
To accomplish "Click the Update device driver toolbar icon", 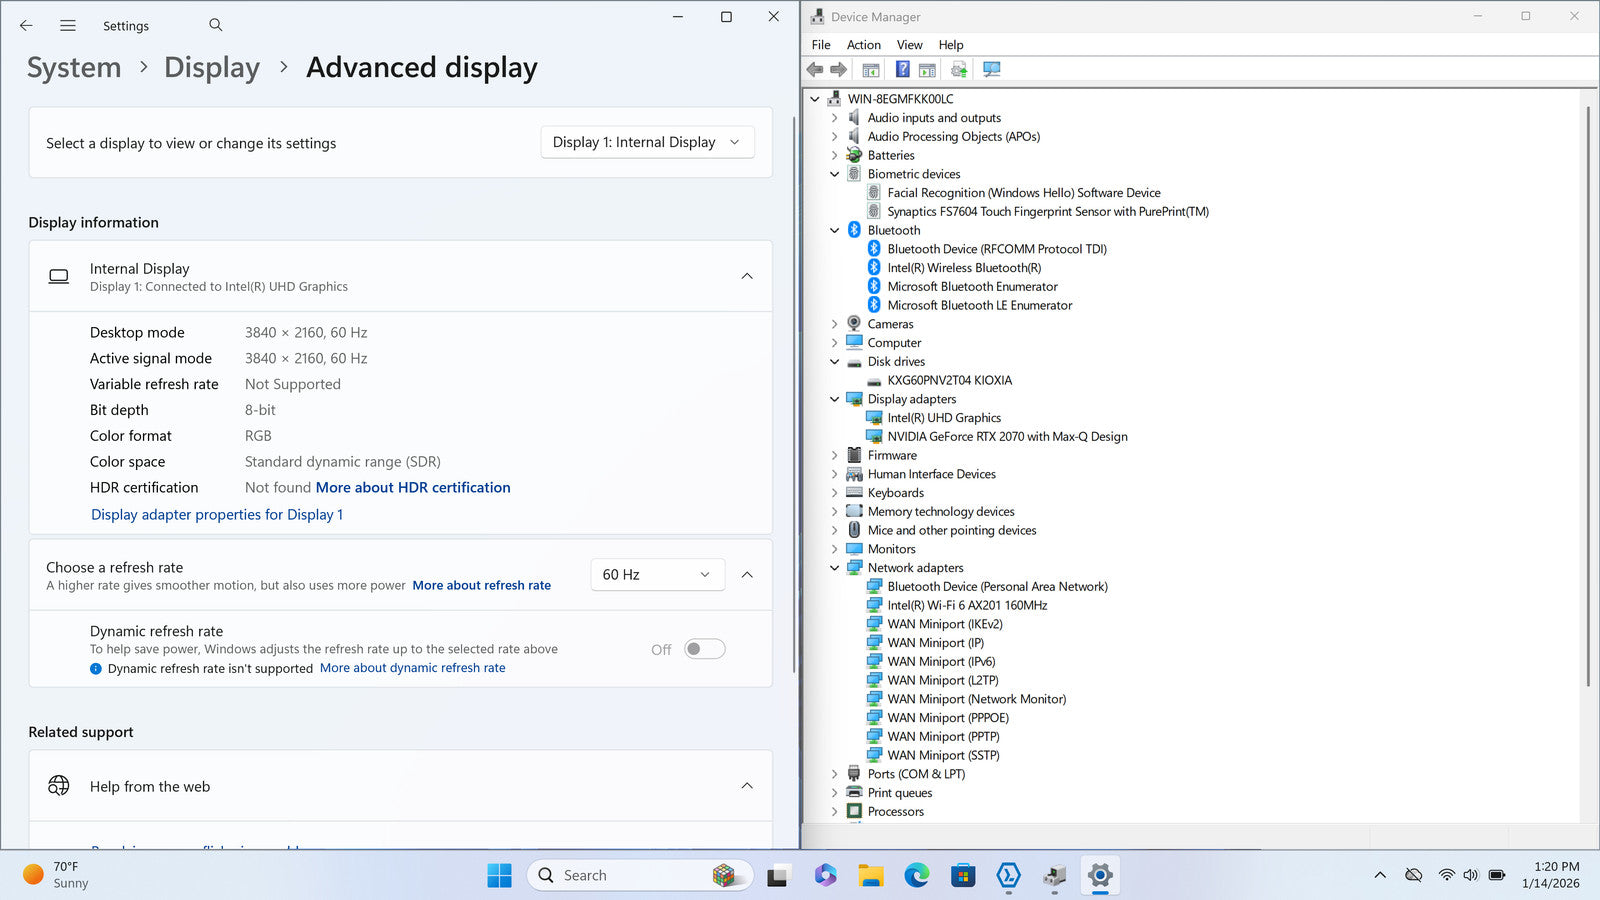I will click(x=959, y=69).
